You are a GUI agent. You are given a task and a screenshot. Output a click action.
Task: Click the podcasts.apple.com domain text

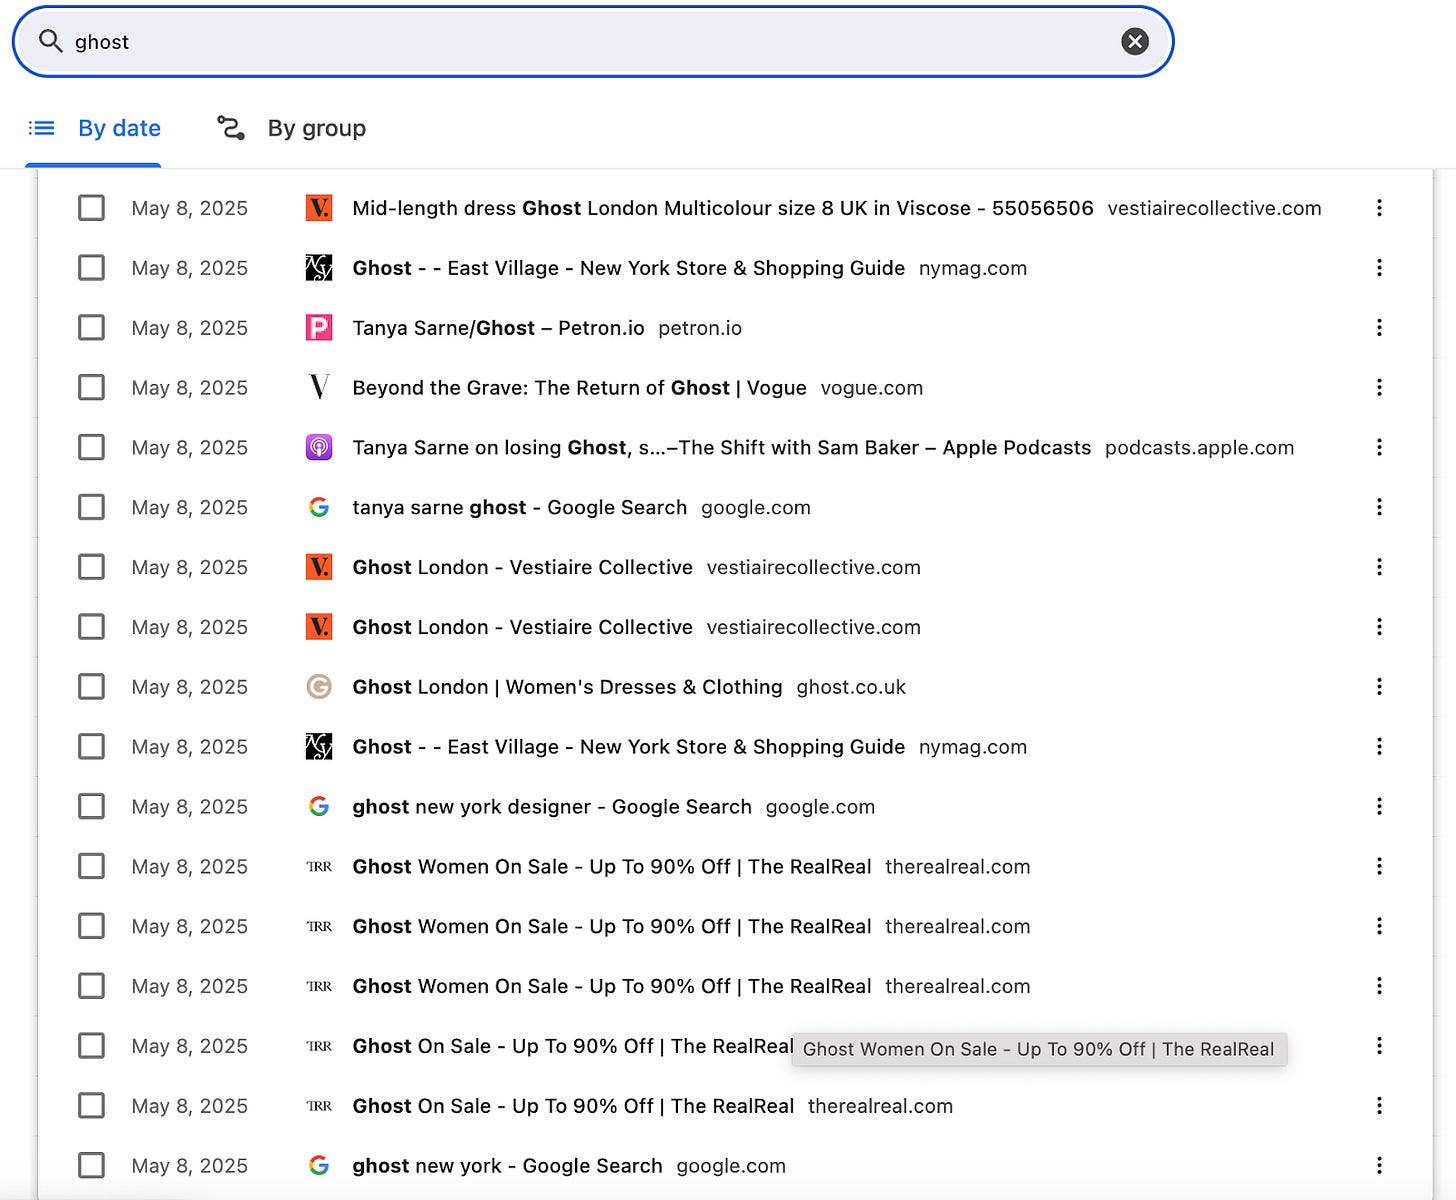[1199, 448]
